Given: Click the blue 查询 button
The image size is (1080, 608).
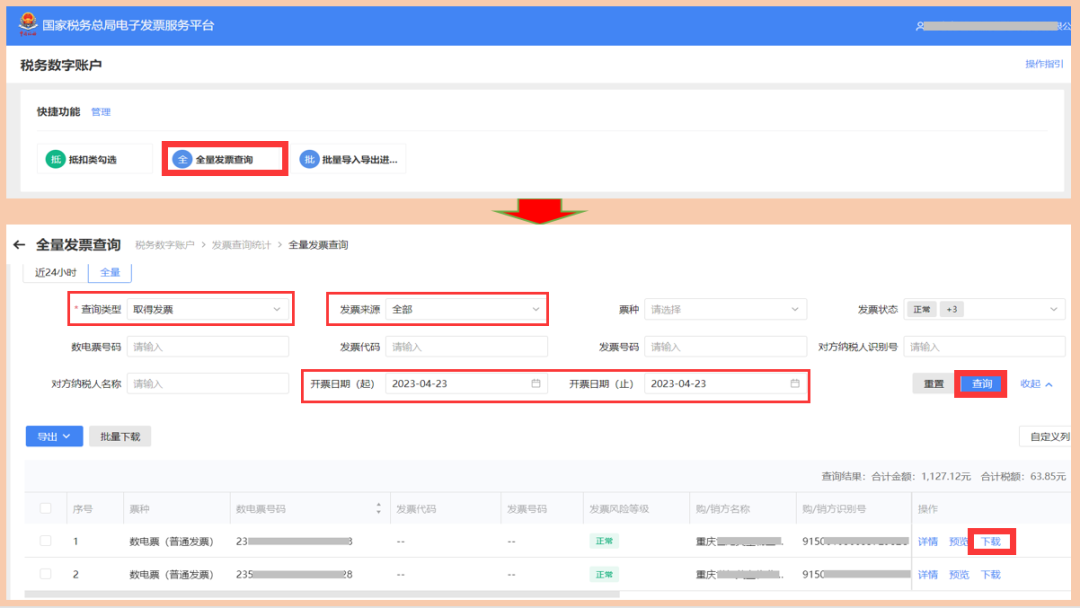Looking at the screenshot, I should coord(981,384).
